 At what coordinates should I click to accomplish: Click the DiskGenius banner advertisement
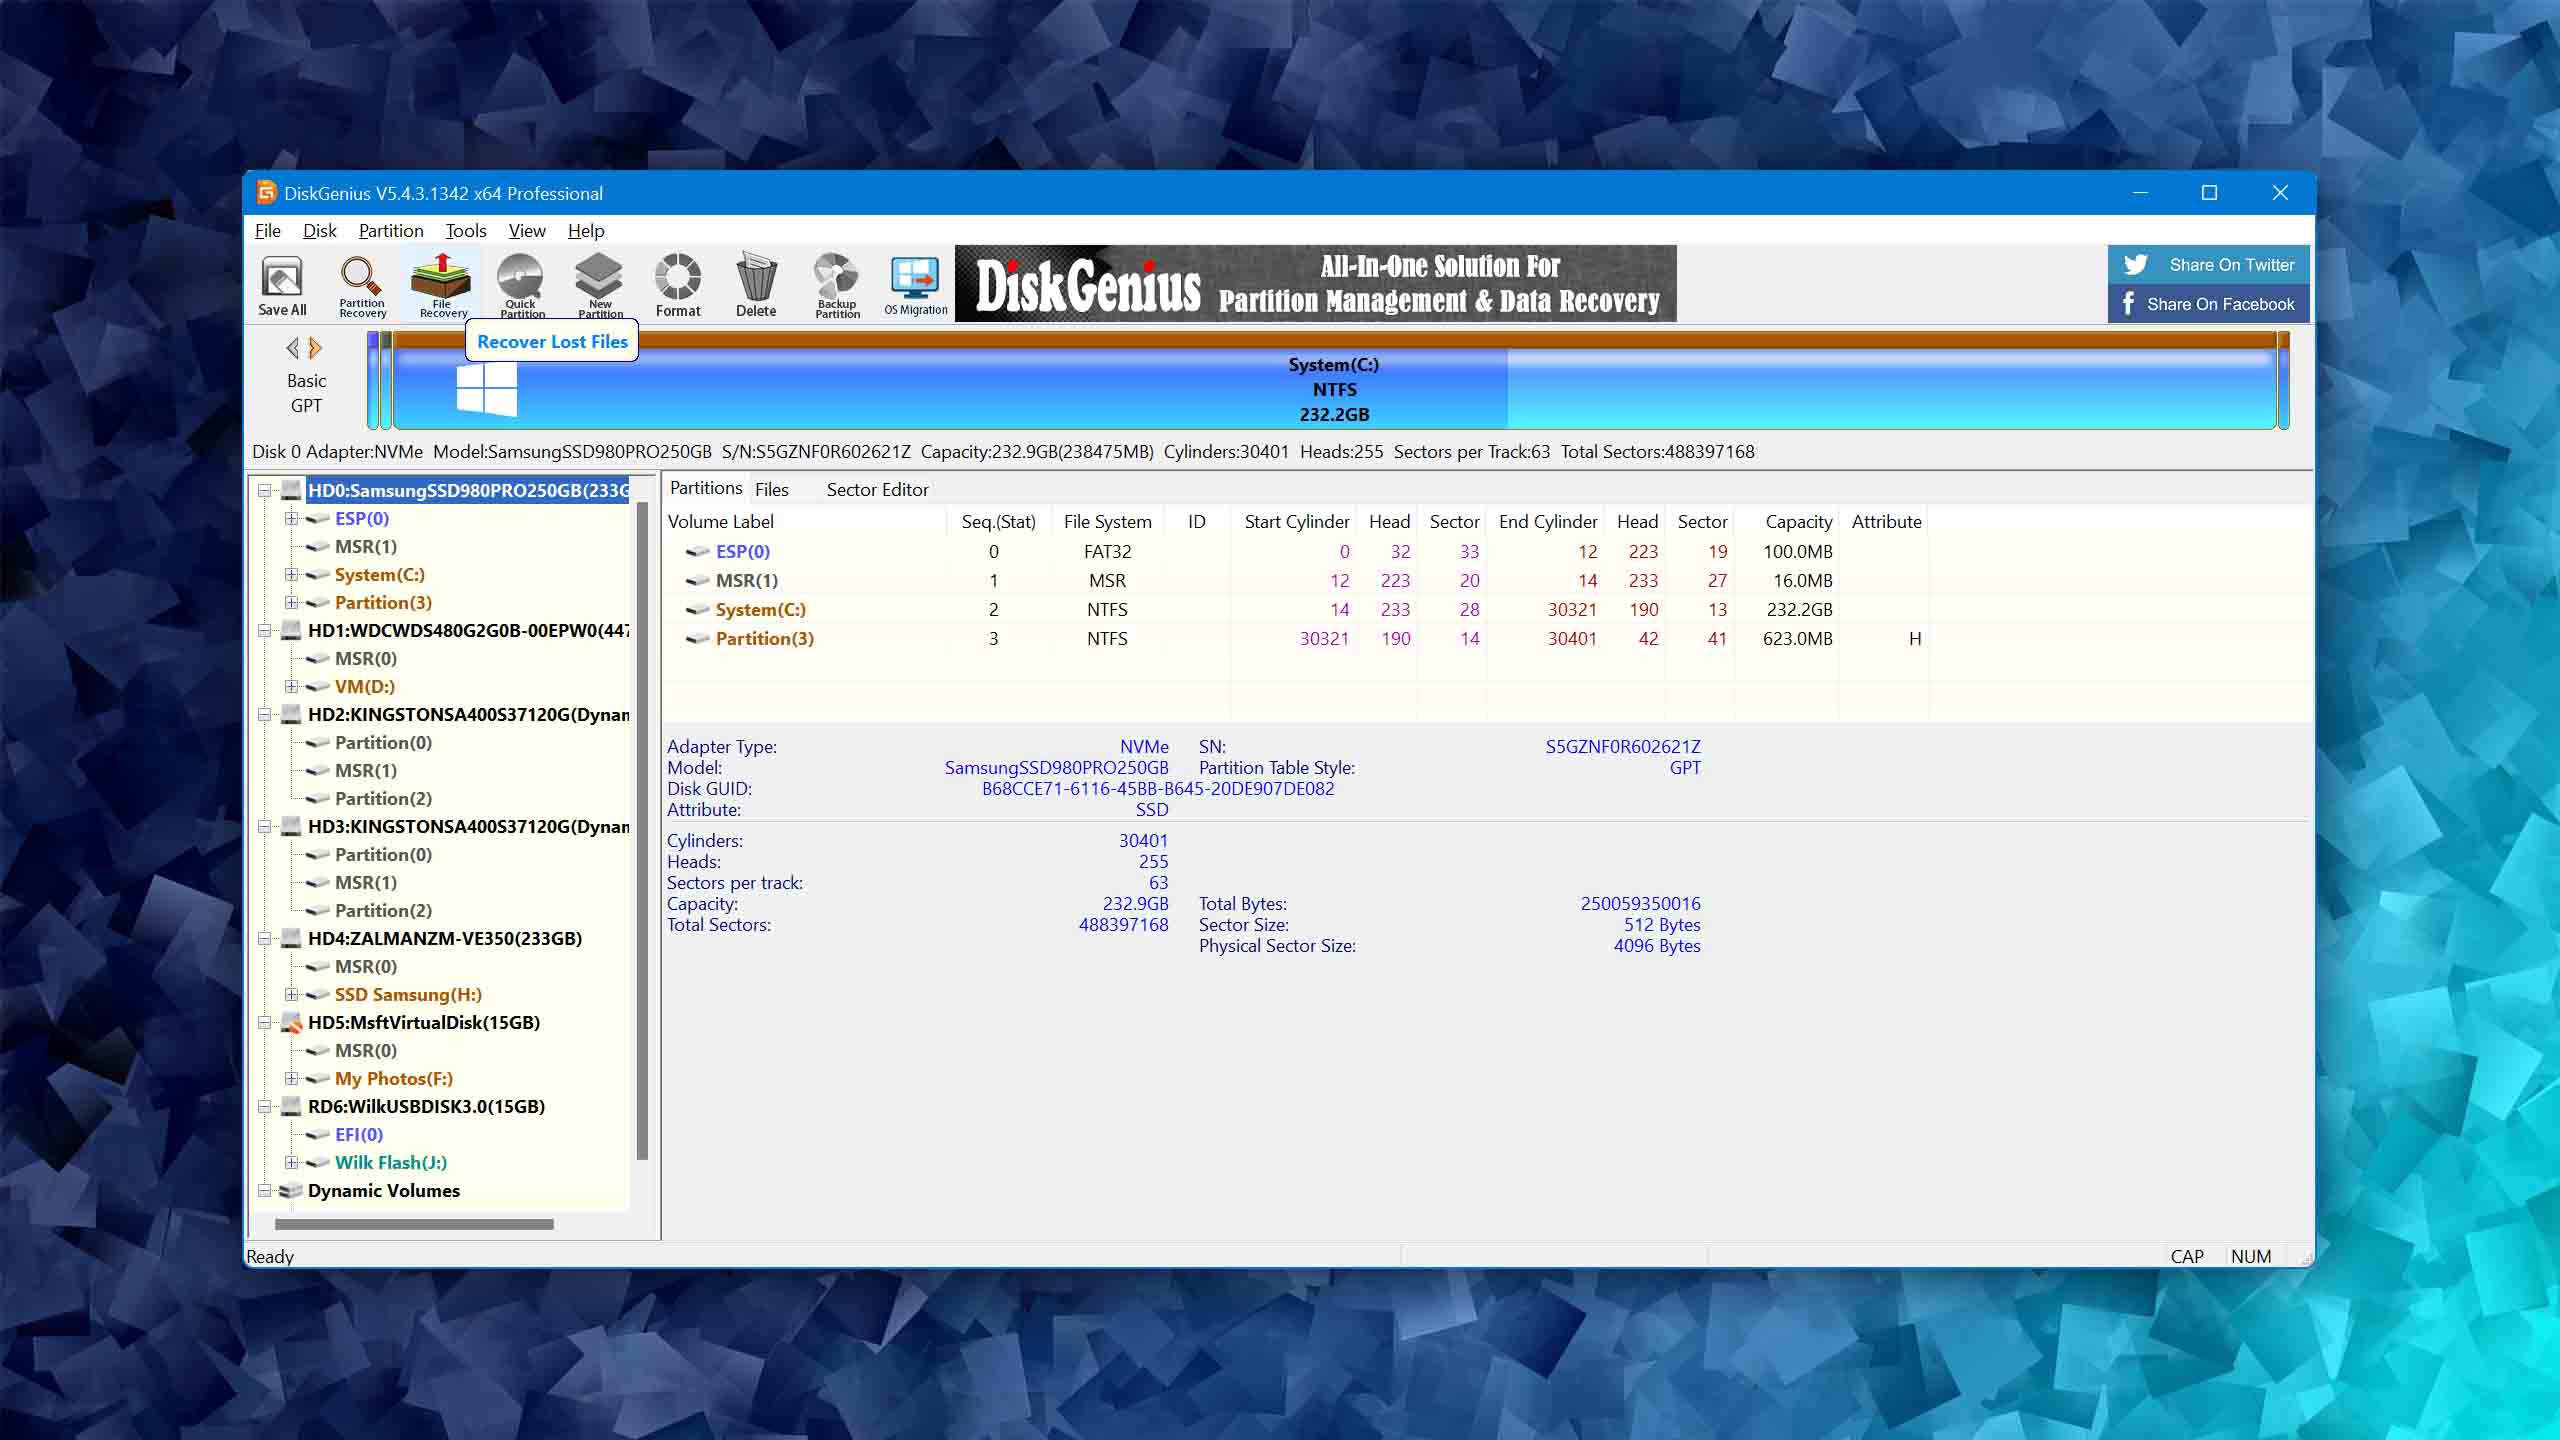coord(1315,284)
